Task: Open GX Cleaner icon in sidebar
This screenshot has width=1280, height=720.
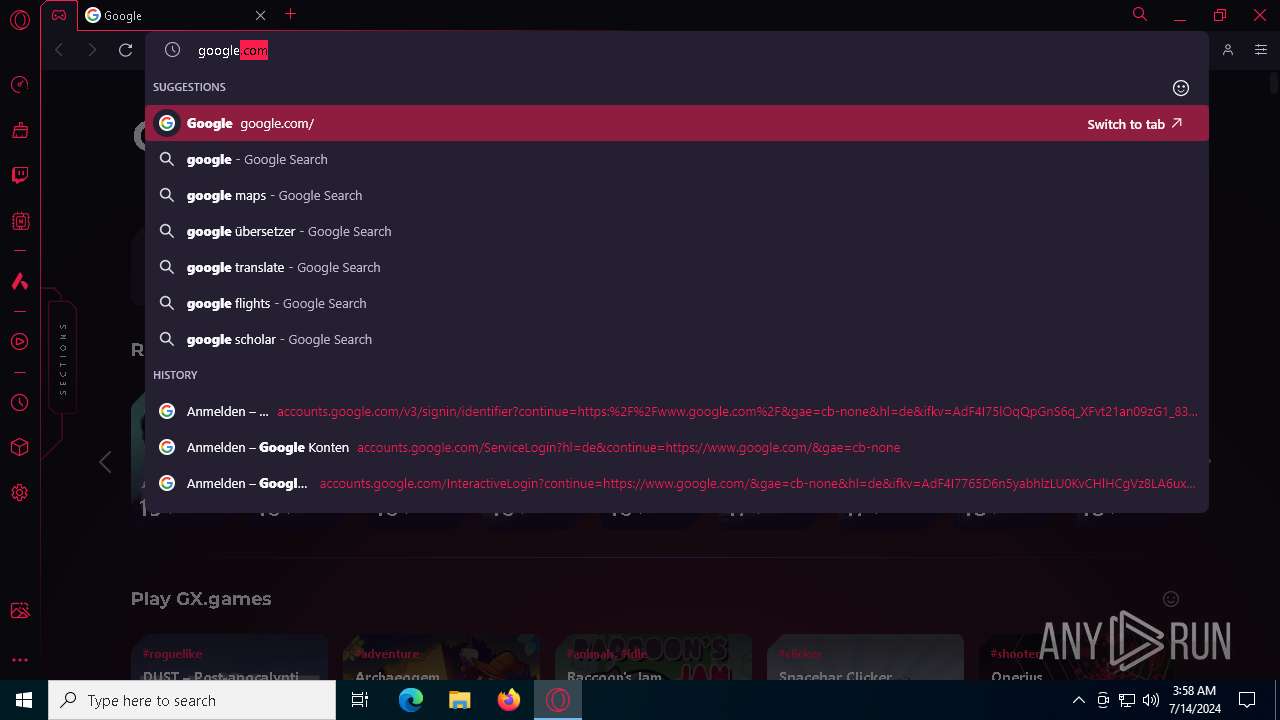Action: click(19, 130)
